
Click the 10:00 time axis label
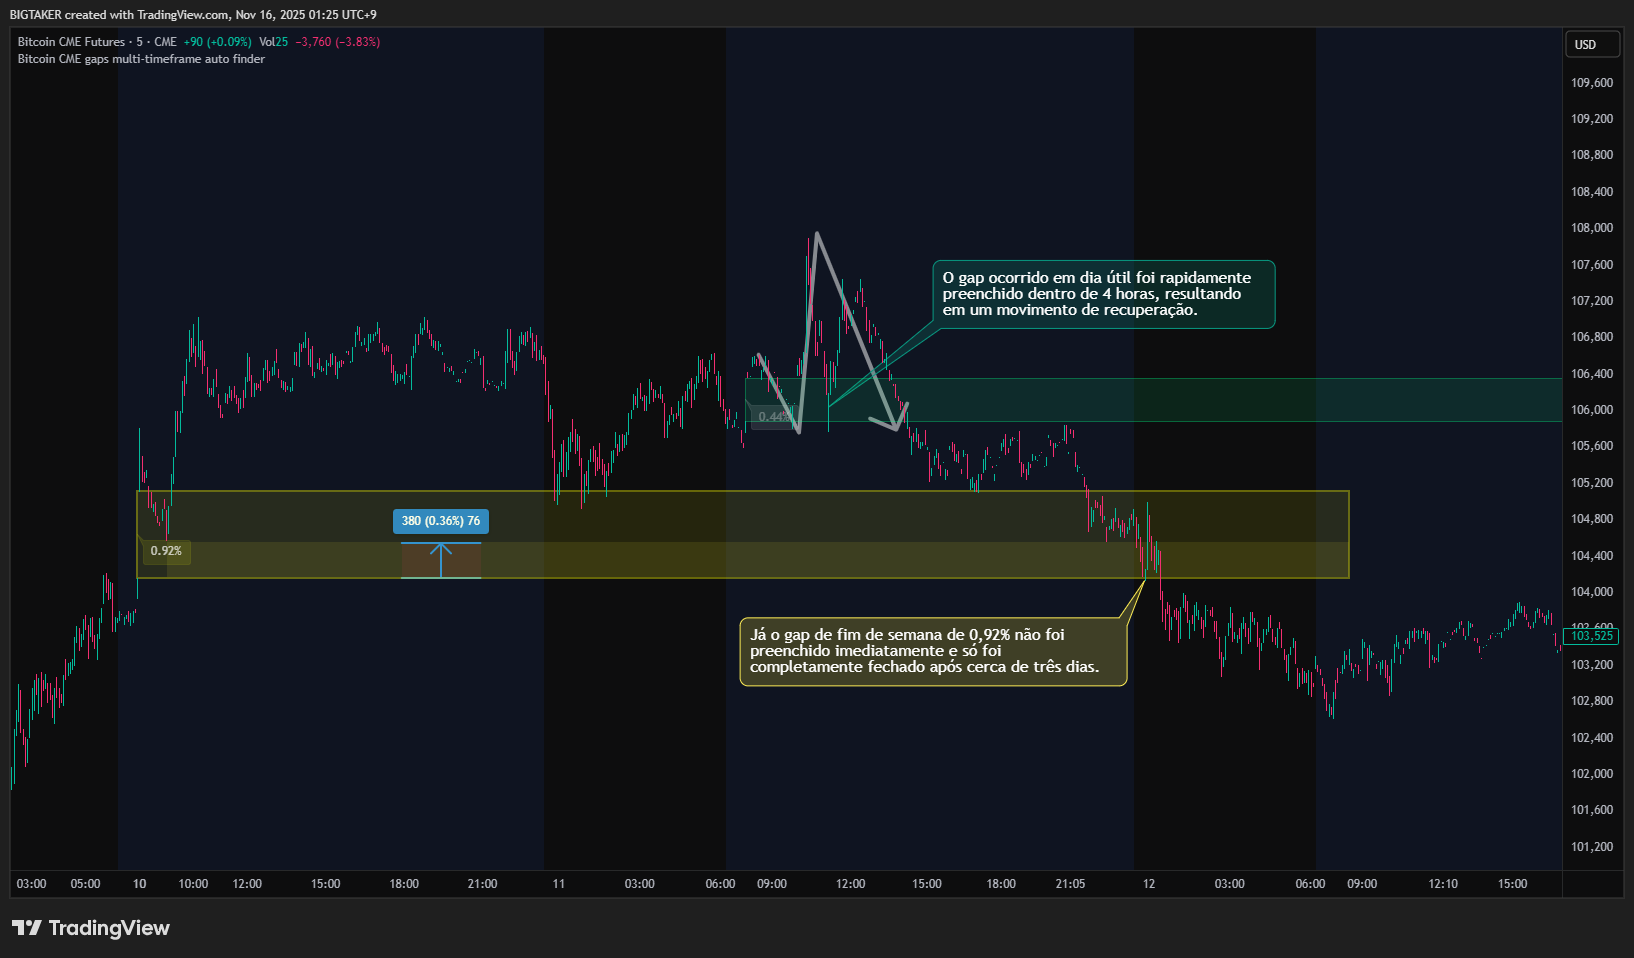(x=193, y=884)
